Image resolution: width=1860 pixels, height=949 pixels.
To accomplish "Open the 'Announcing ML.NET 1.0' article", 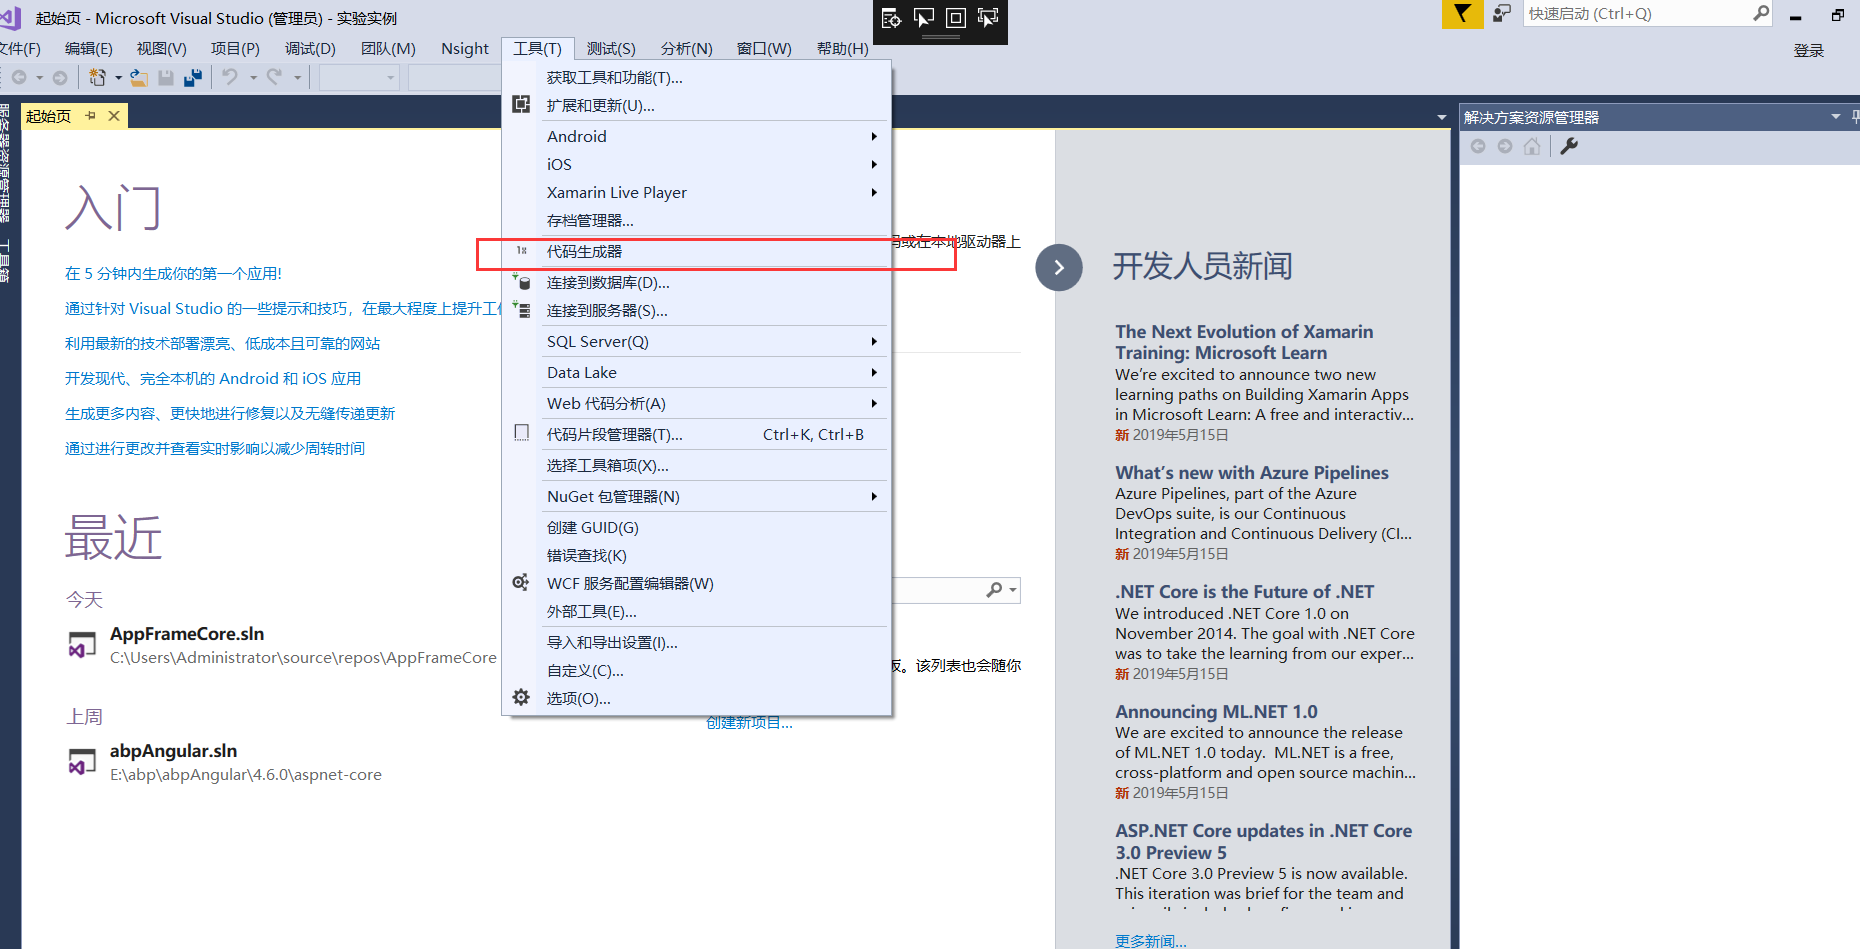I will 1216,711.
